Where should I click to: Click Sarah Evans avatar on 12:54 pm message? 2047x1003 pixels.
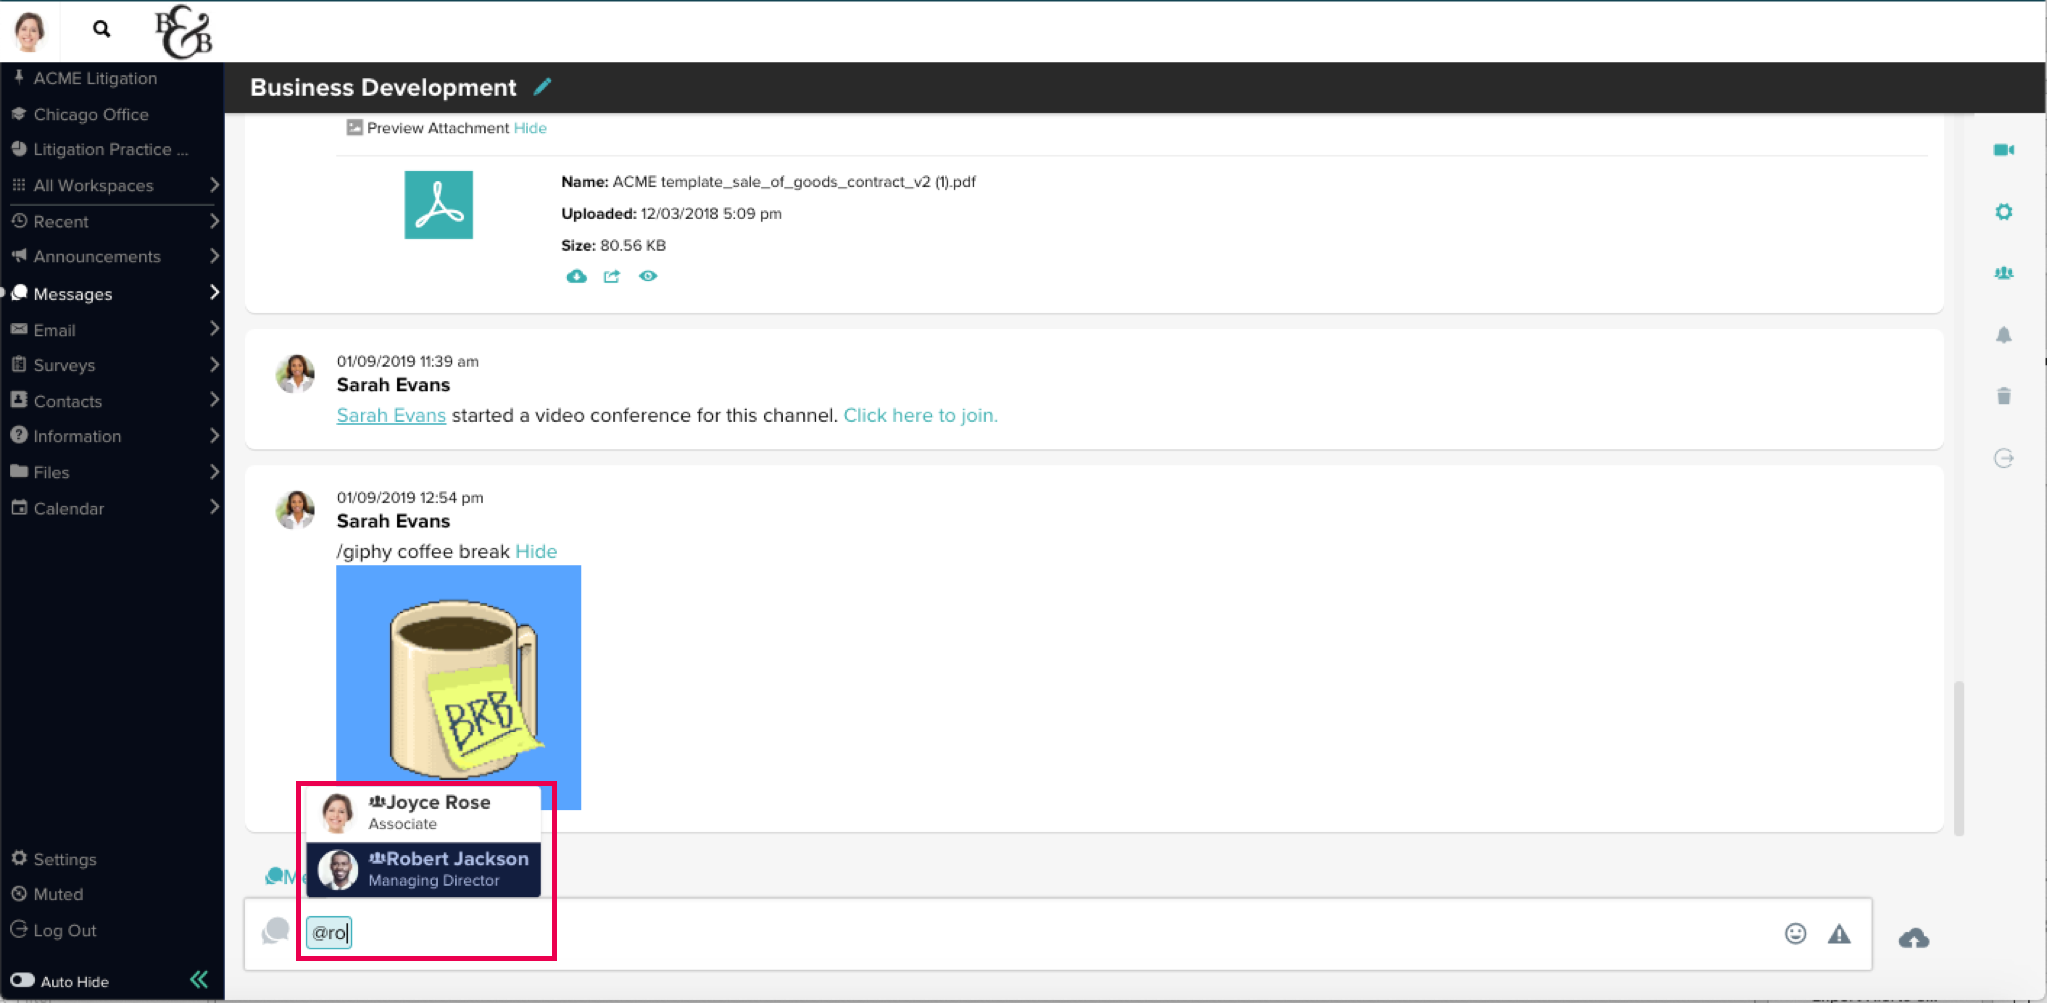[295, 510]
